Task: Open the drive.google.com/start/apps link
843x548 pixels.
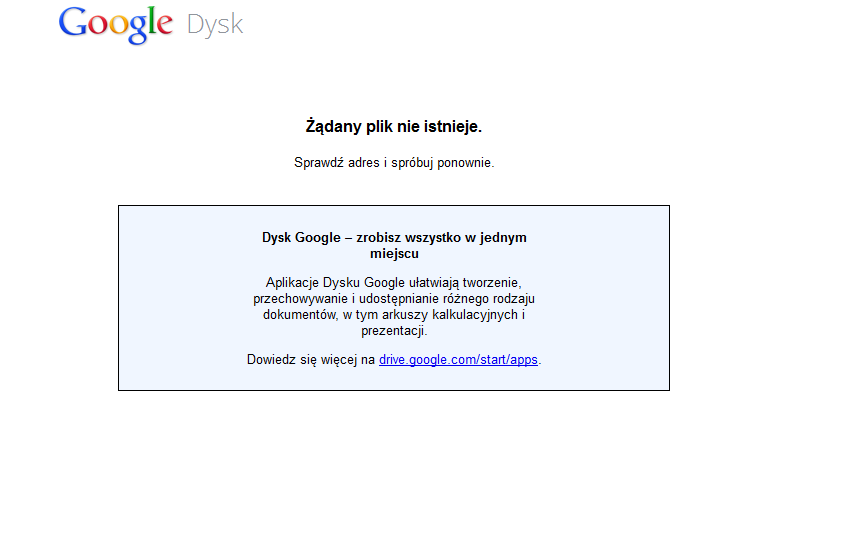Action: click(x=458, y=360)
